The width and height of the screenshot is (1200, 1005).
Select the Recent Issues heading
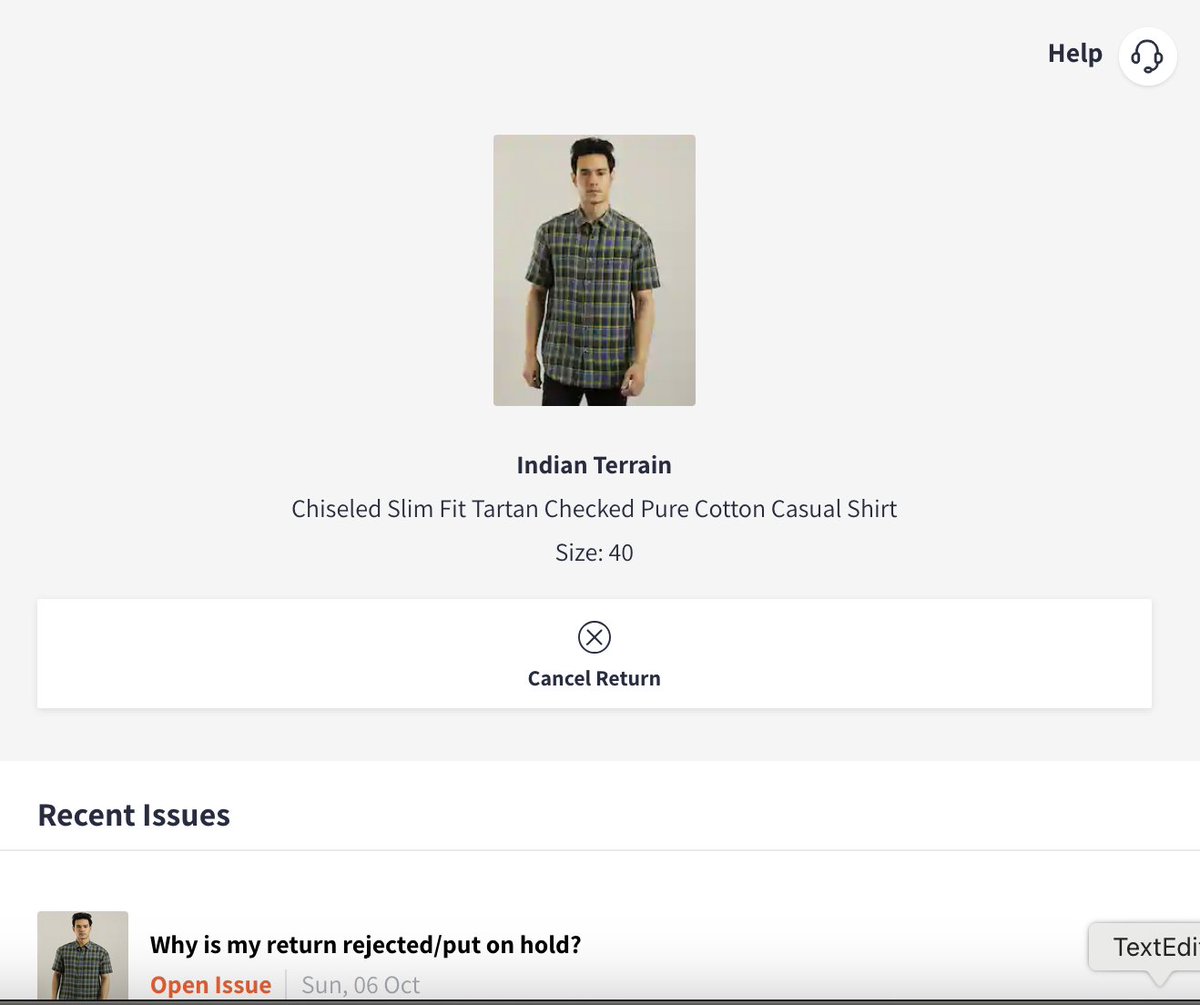tap(133, 814)
